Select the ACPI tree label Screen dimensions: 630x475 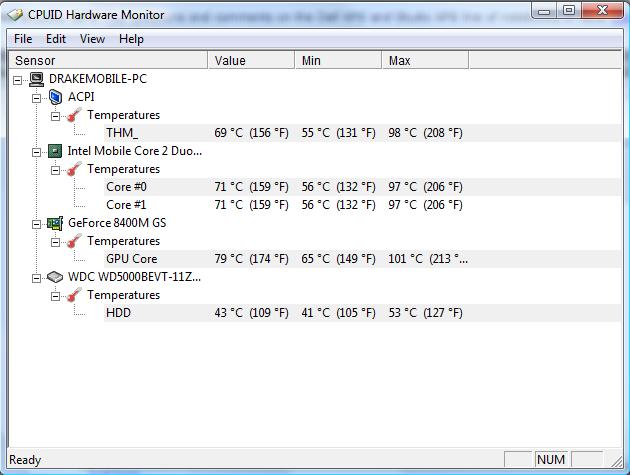coord(81,97)
